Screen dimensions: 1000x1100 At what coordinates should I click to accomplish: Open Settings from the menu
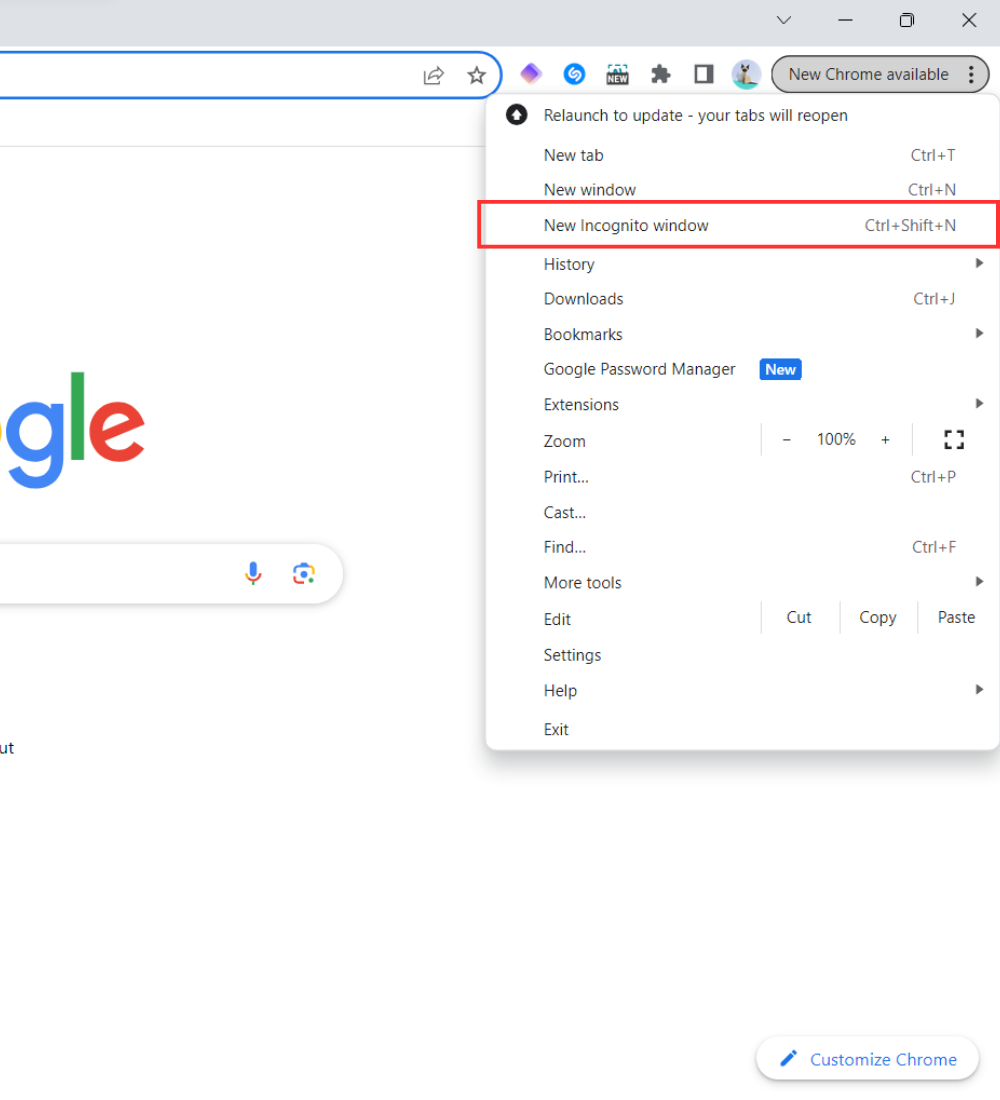tap(742, 655)
